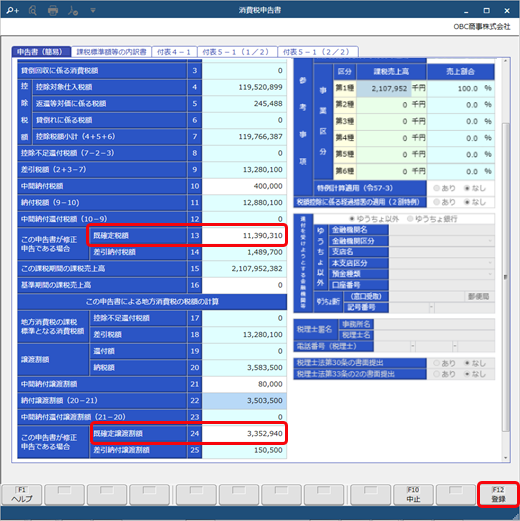Click the 支店名 input field
This screenshot has height=521, width=520.
(442, 252)
